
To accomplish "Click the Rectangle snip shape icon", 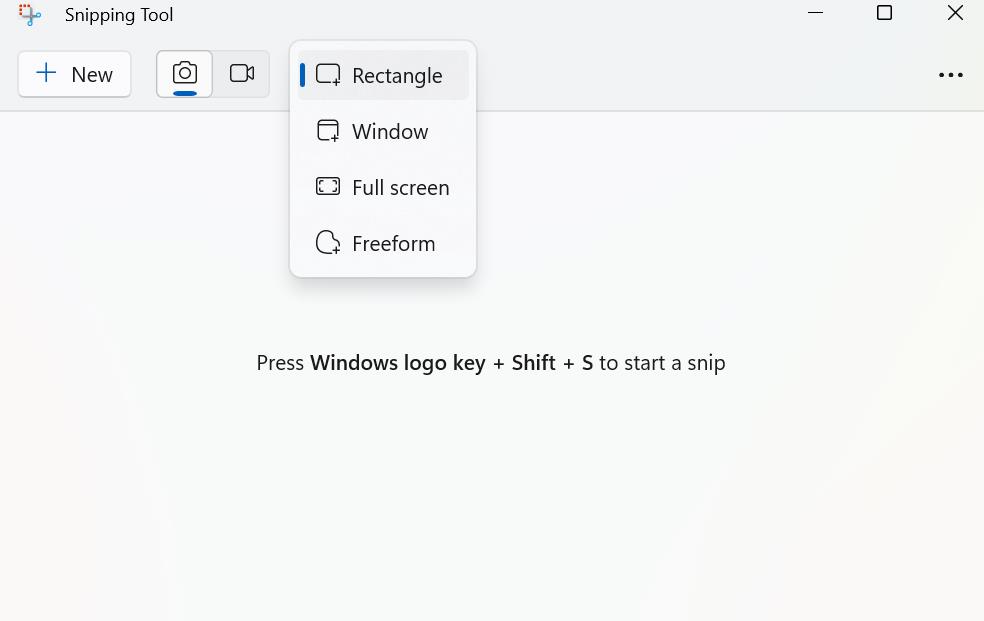I will [328, 75].
